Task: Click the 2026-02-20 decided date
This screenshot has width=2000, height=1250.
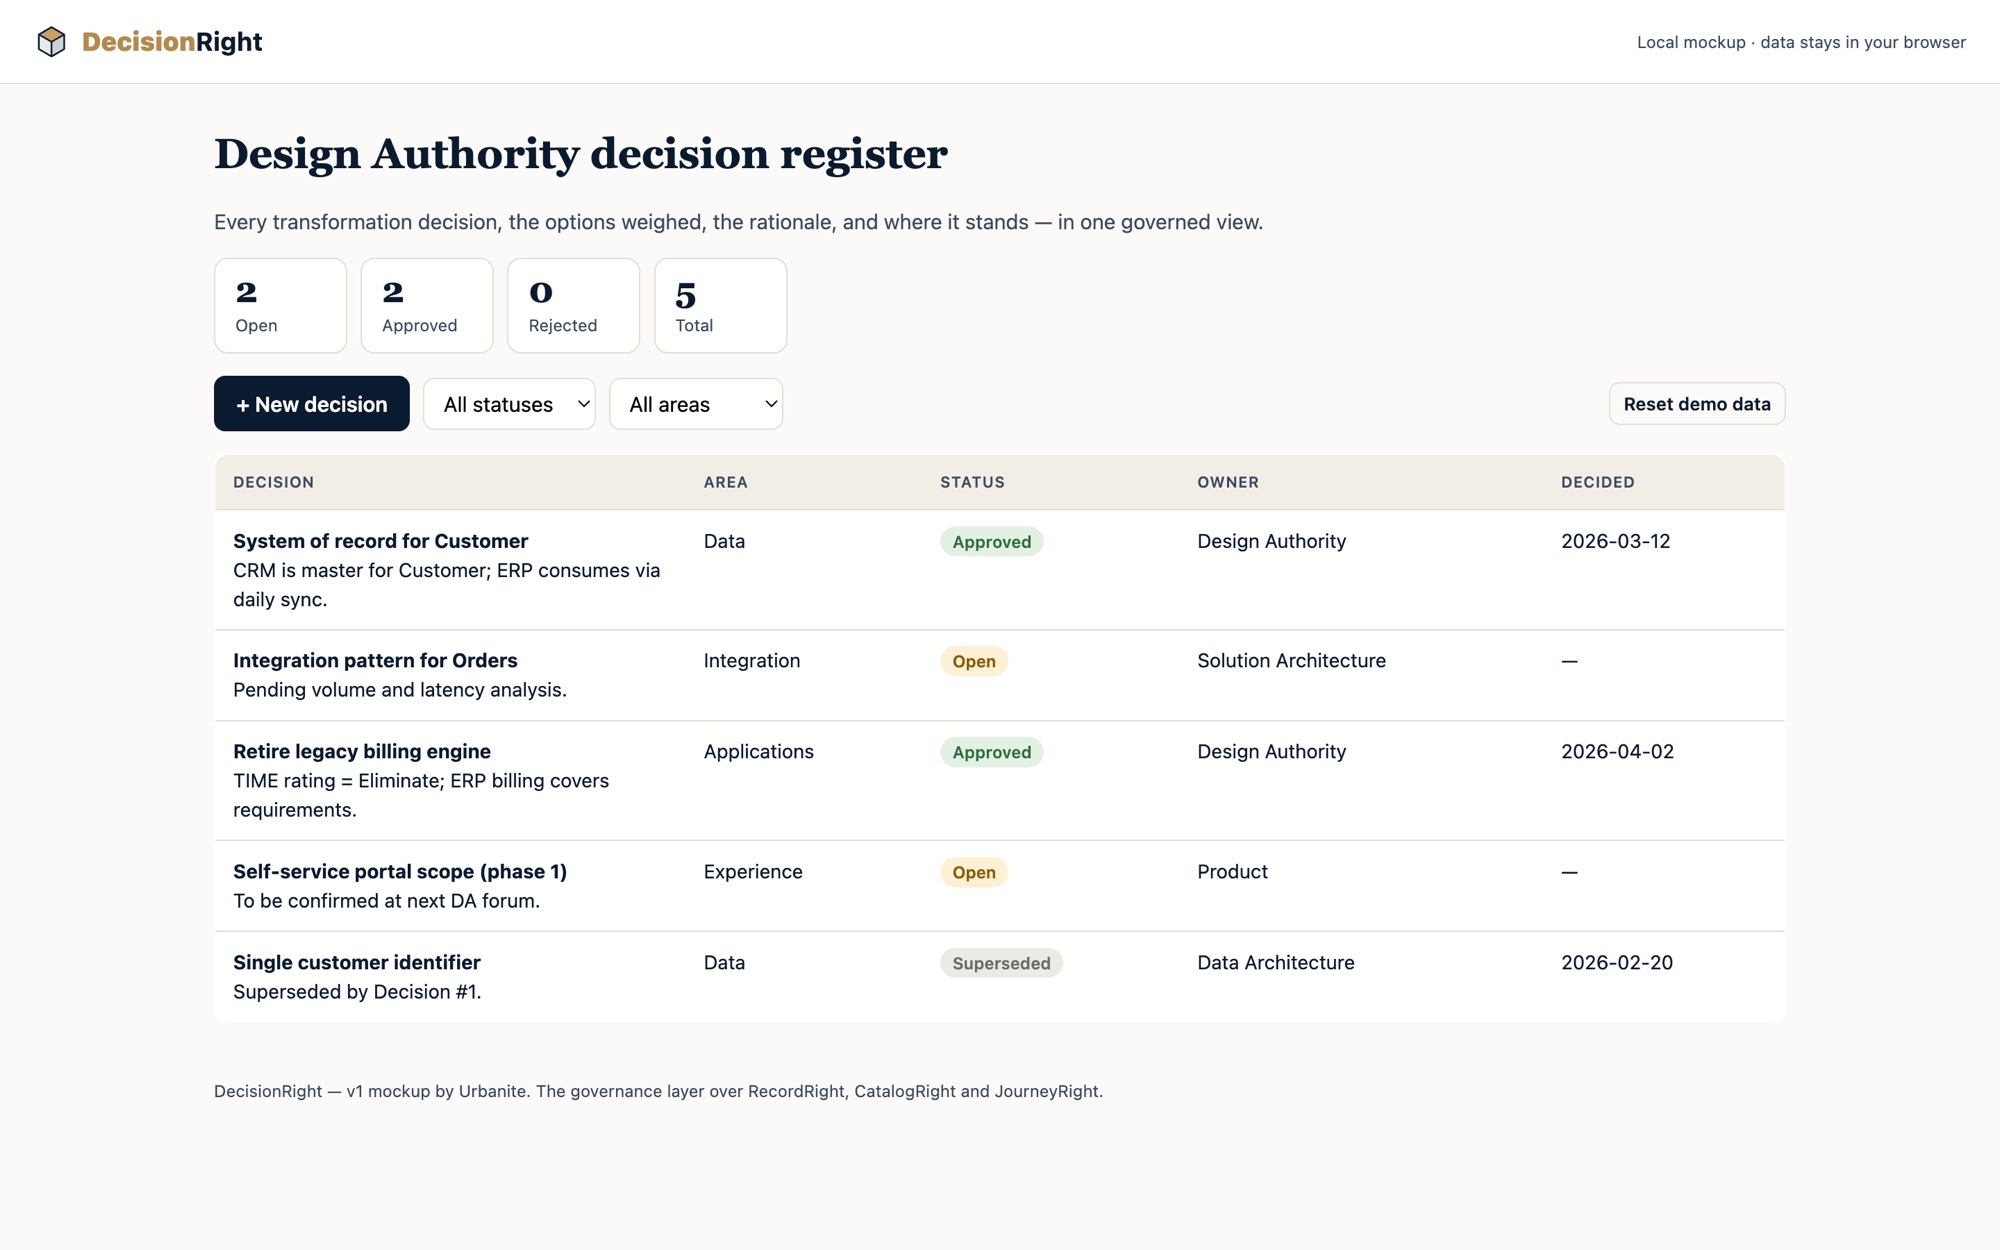Action: 1617,962
